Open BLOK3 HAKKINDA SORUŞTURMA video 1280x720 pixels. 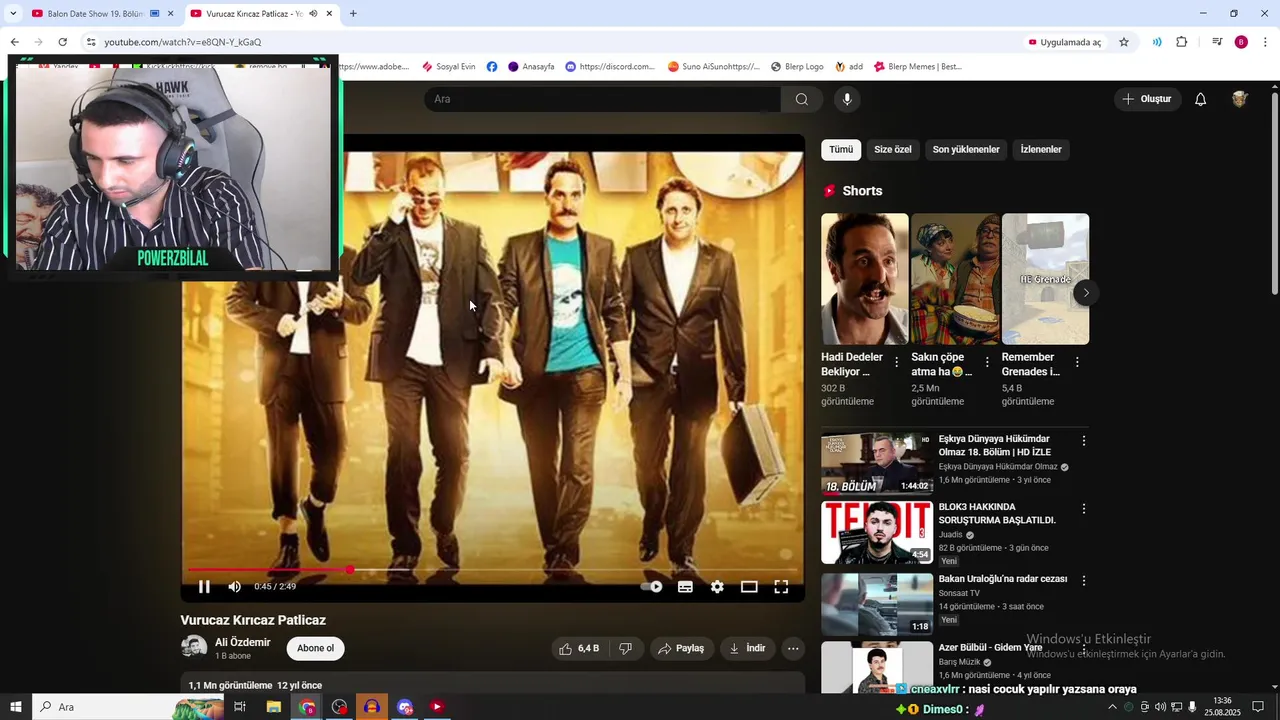[877, 533]
